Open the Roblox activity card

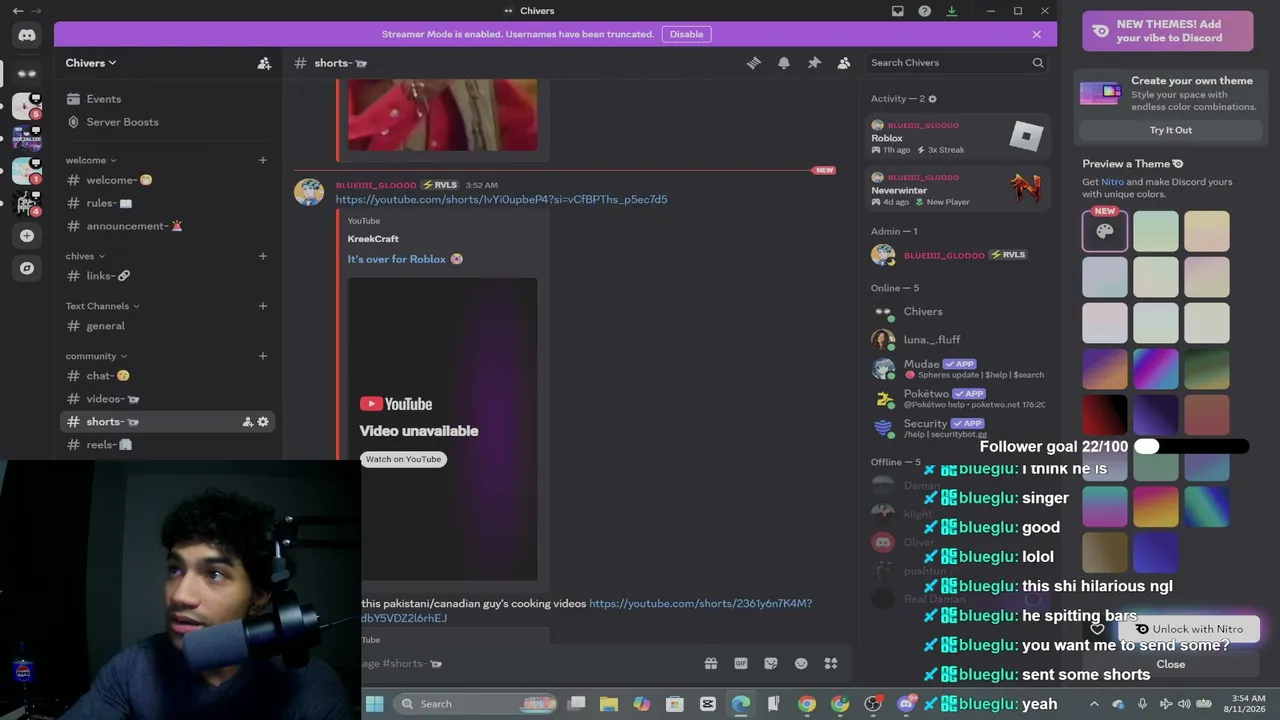(x=958, y=137)
